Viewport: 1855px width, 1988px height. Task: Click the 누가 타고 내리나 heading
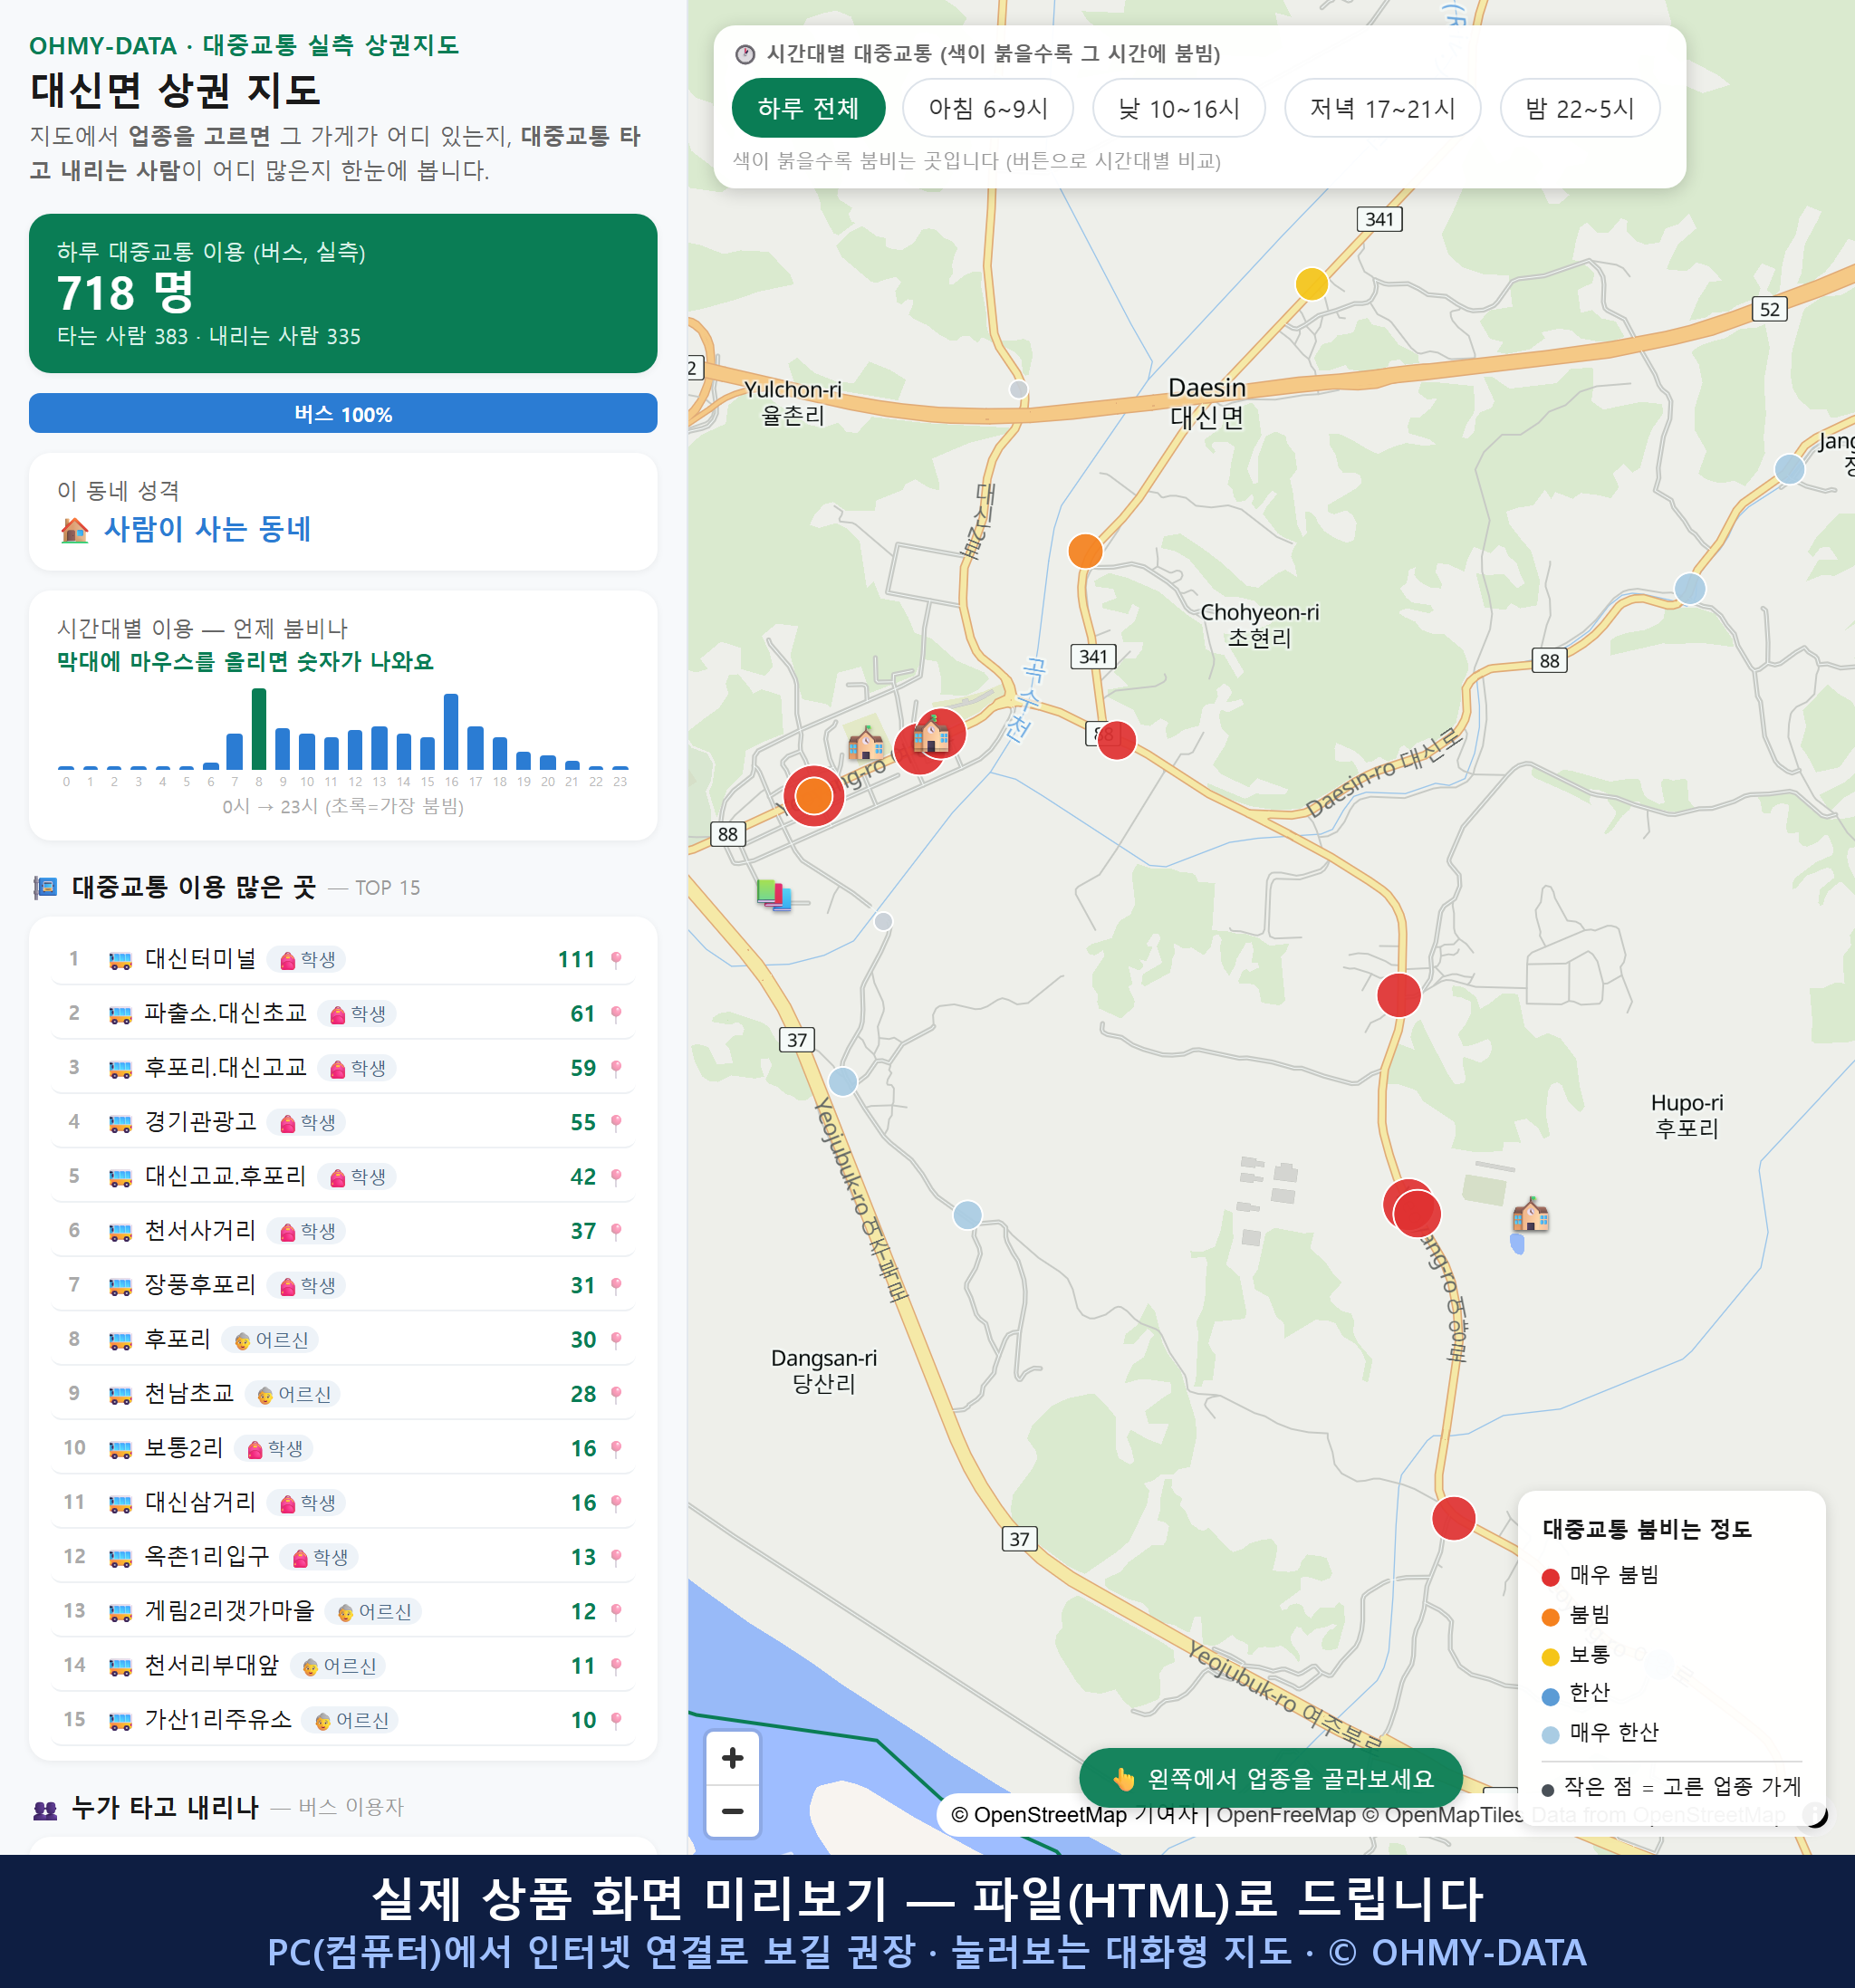[165, 1807]
